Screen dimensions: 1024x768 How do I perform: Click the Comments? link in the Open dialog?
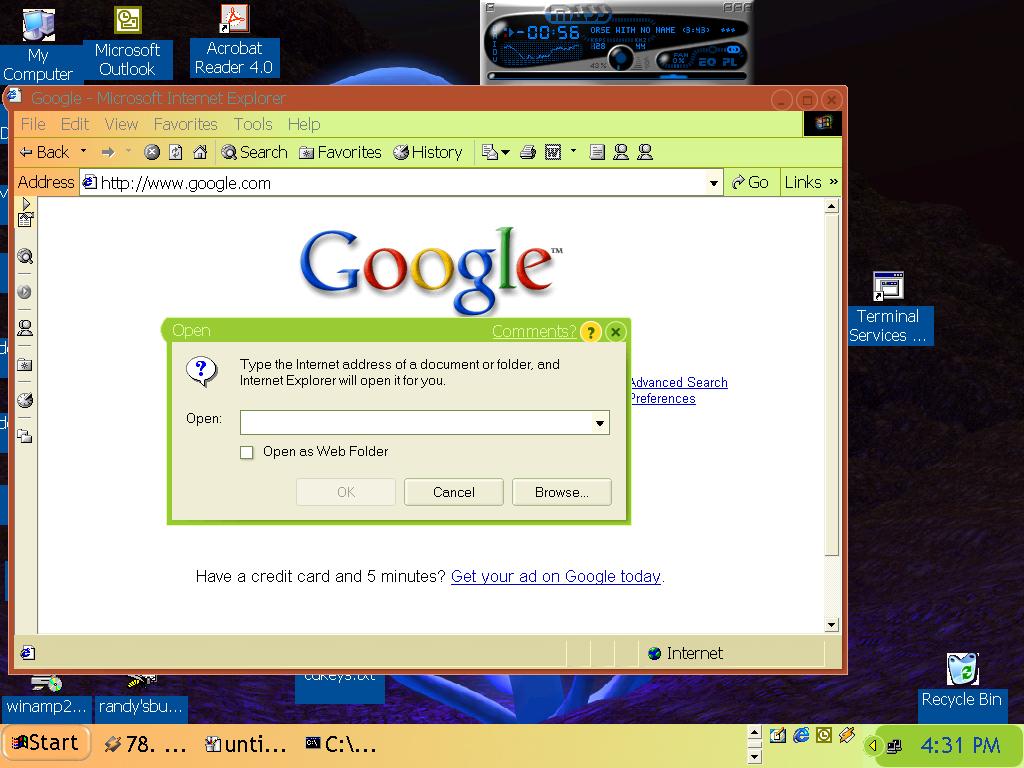click(534, 332)
